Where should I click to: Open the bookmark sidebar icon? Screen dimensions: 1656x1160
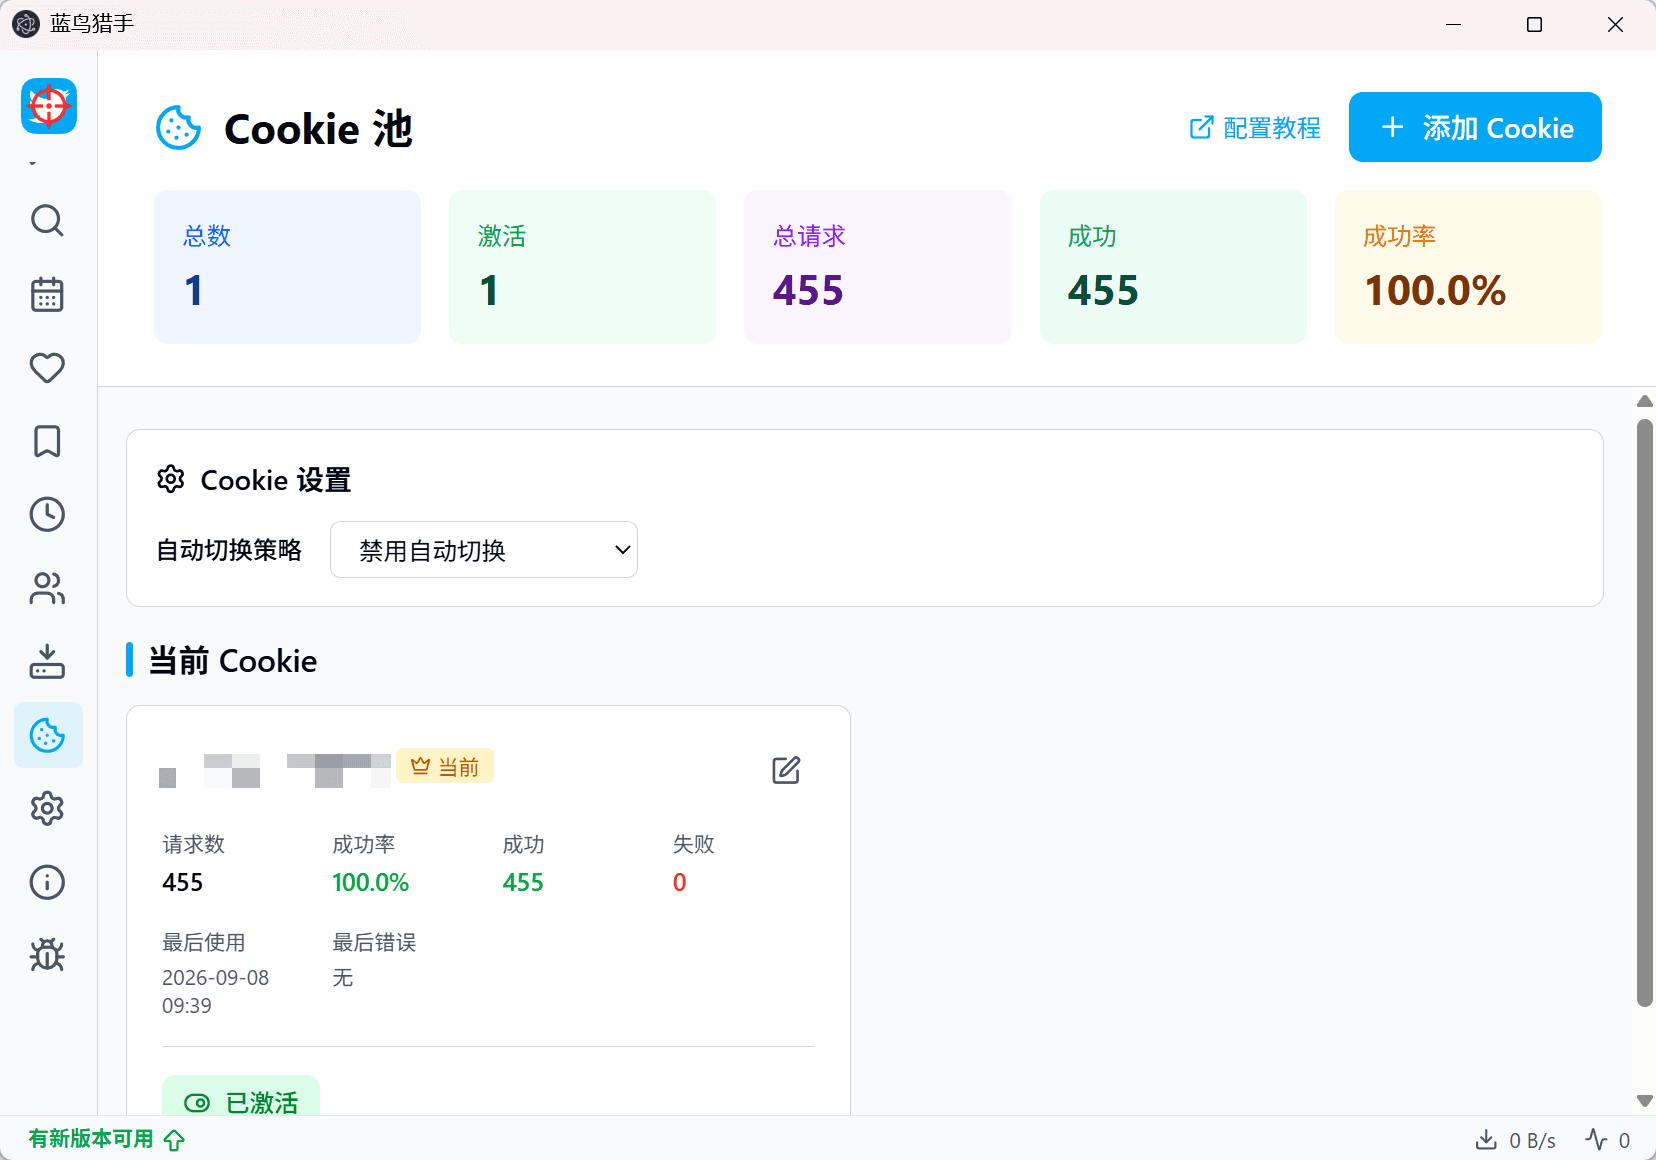pos(47,441)
